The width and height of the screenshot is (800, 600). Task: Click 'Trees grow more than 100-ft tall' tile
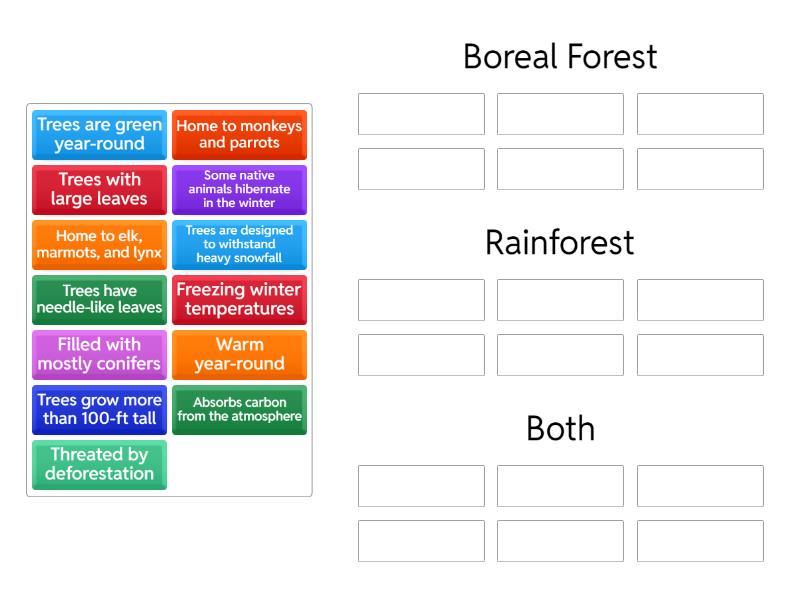tap(99, 410)
